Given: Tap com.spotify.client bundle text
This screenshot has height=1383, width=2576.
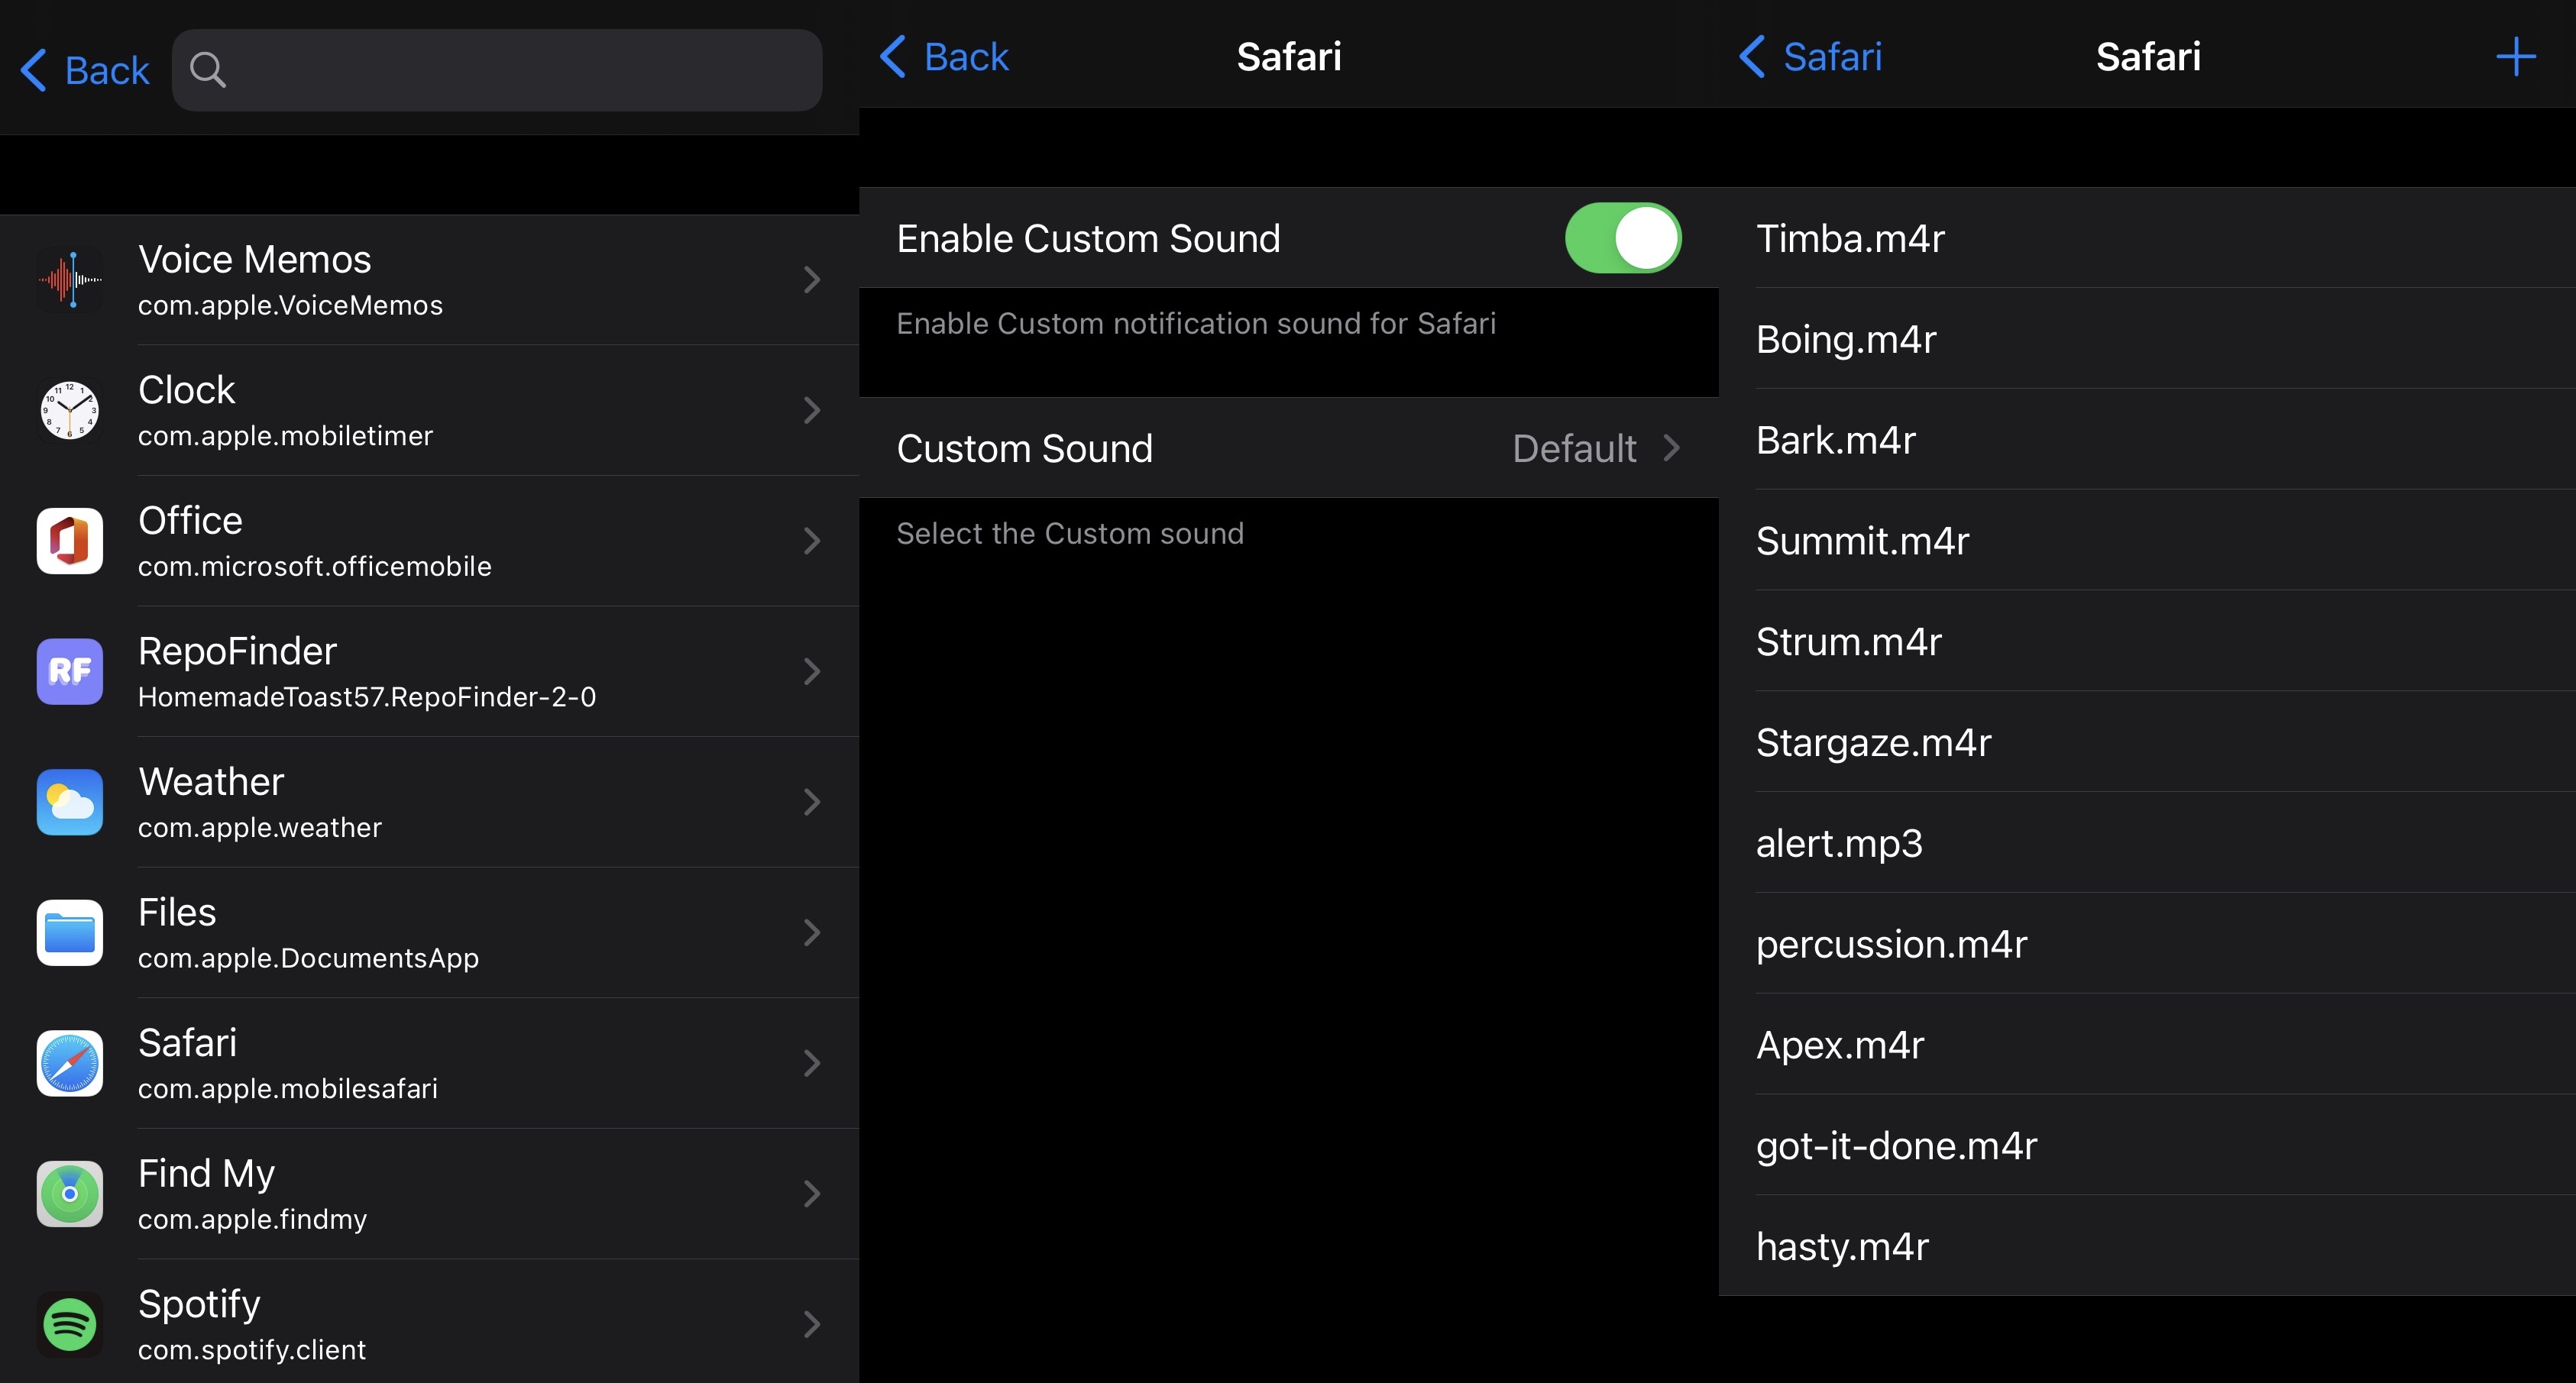Looking at the screenshot, I should [252, 1350].
